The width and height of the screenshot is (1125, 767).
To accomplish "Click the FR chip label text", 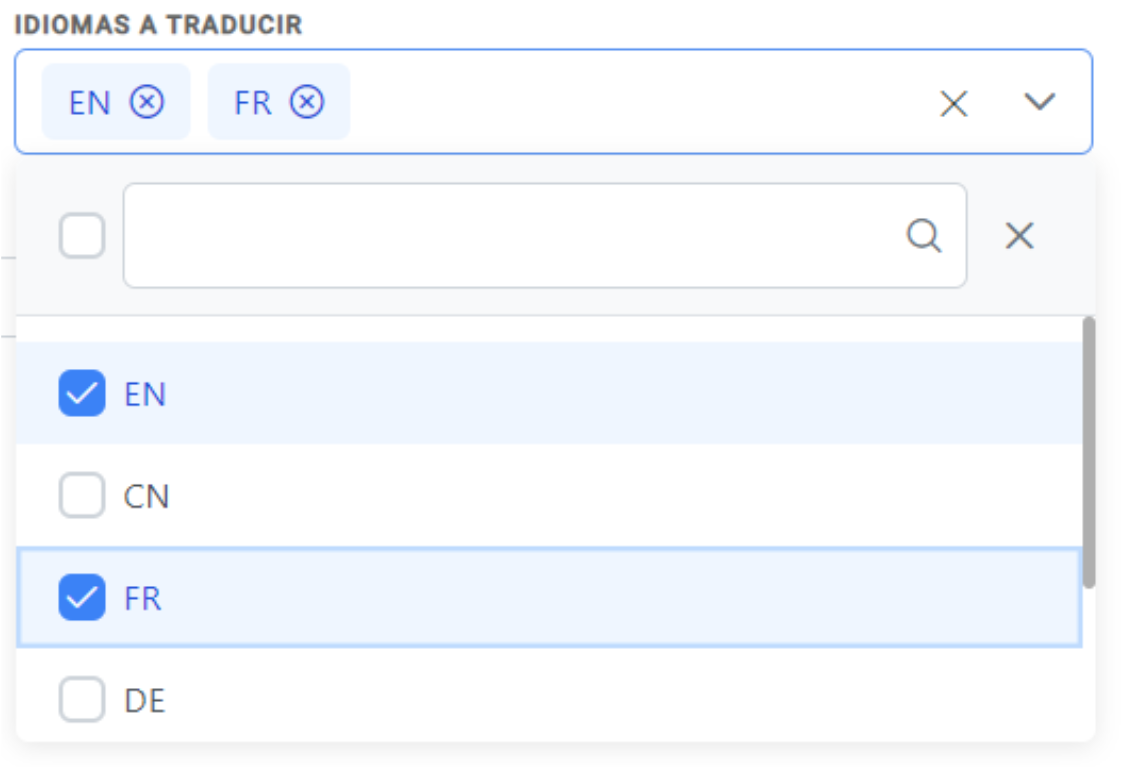I will (253, 103).
